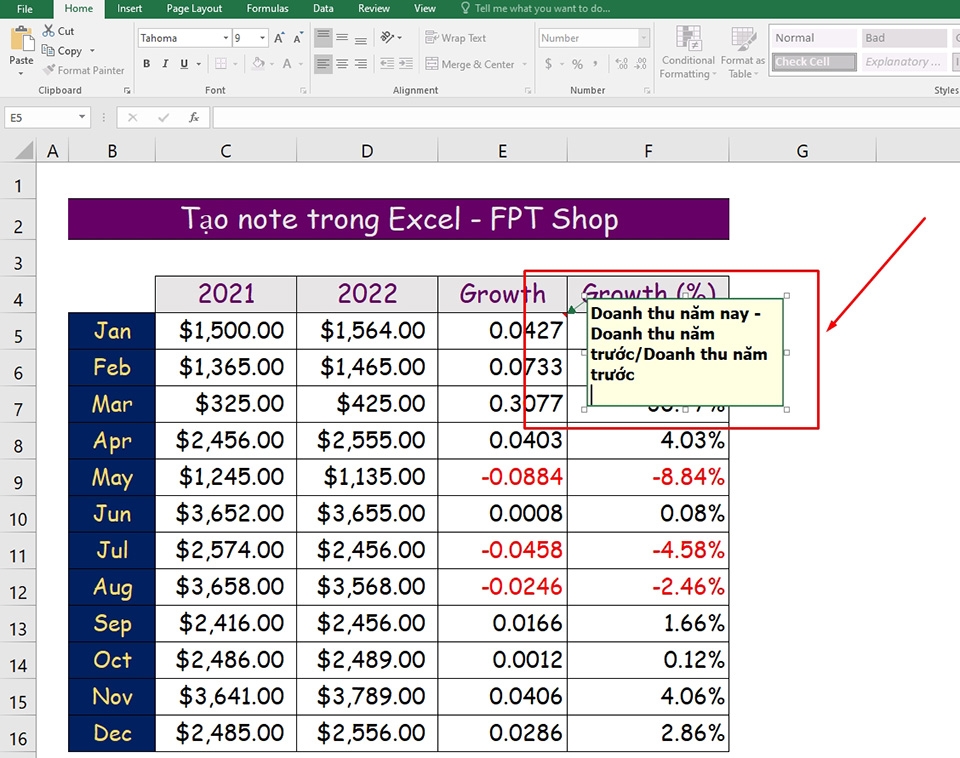Switch to the Page Layout tab

(x=194, y=9)
